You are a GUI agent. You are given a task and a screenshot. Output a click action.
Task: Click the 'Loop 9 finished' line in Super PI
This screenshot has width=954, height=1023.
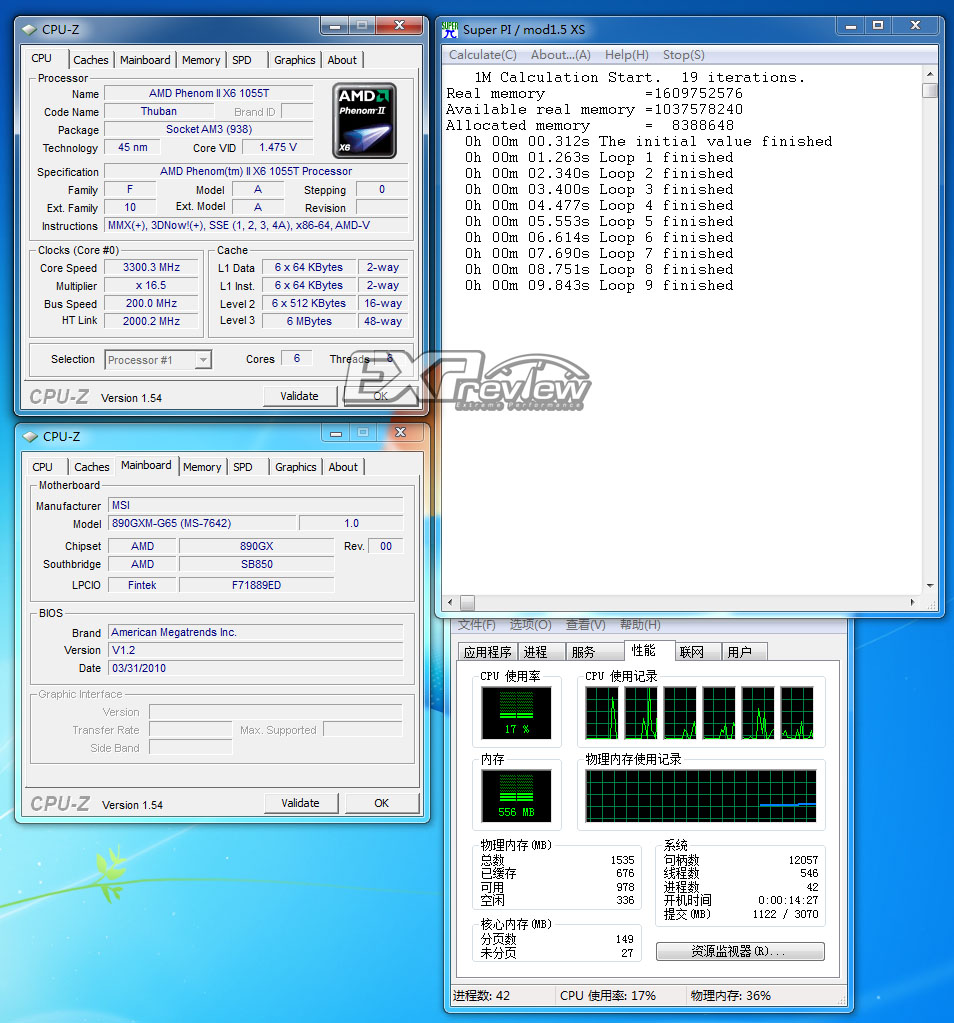click(599, 286)
